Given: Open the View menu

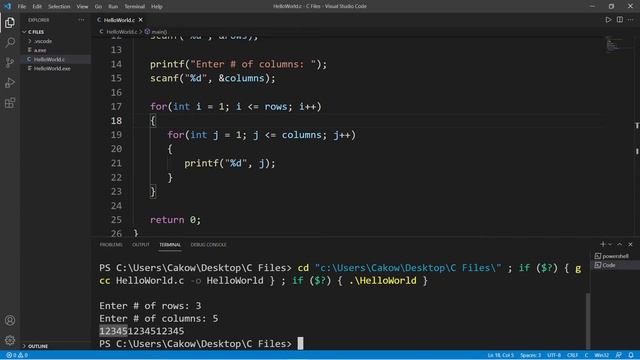Looking at the screenshot, I should click(82, 6).
